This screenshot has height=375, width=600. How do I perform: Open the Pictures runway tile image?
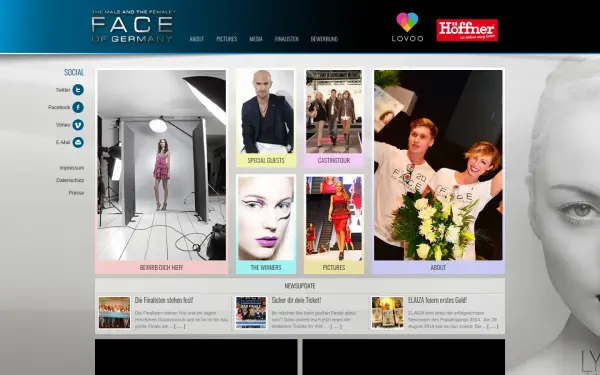click(334, 218)
